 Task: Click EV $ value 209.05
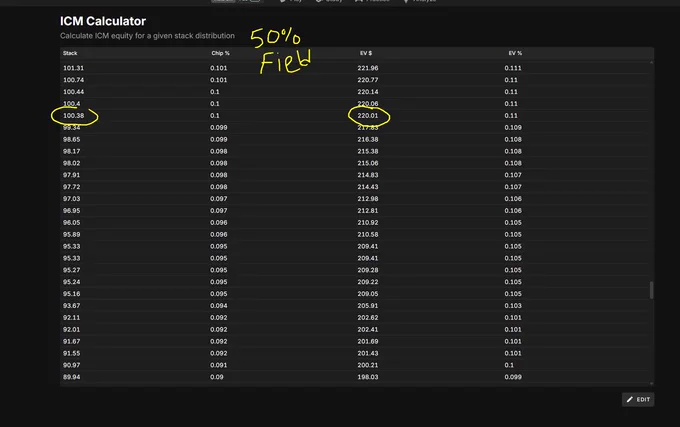368,294
